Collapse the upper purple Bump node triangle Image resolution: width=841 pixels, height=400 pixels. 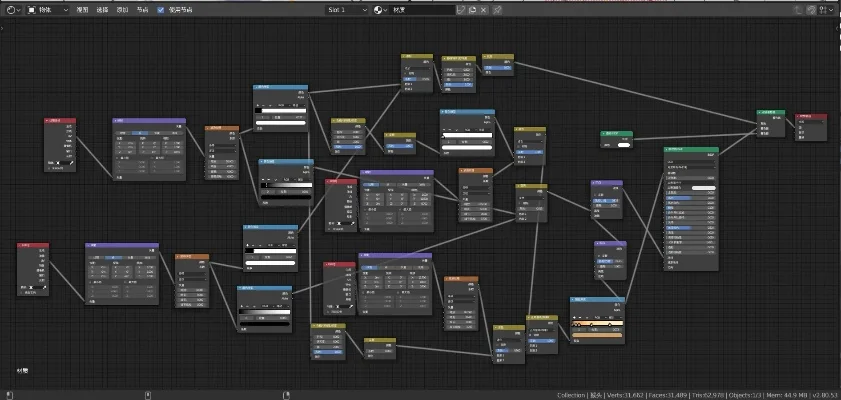tap(593, 183)
